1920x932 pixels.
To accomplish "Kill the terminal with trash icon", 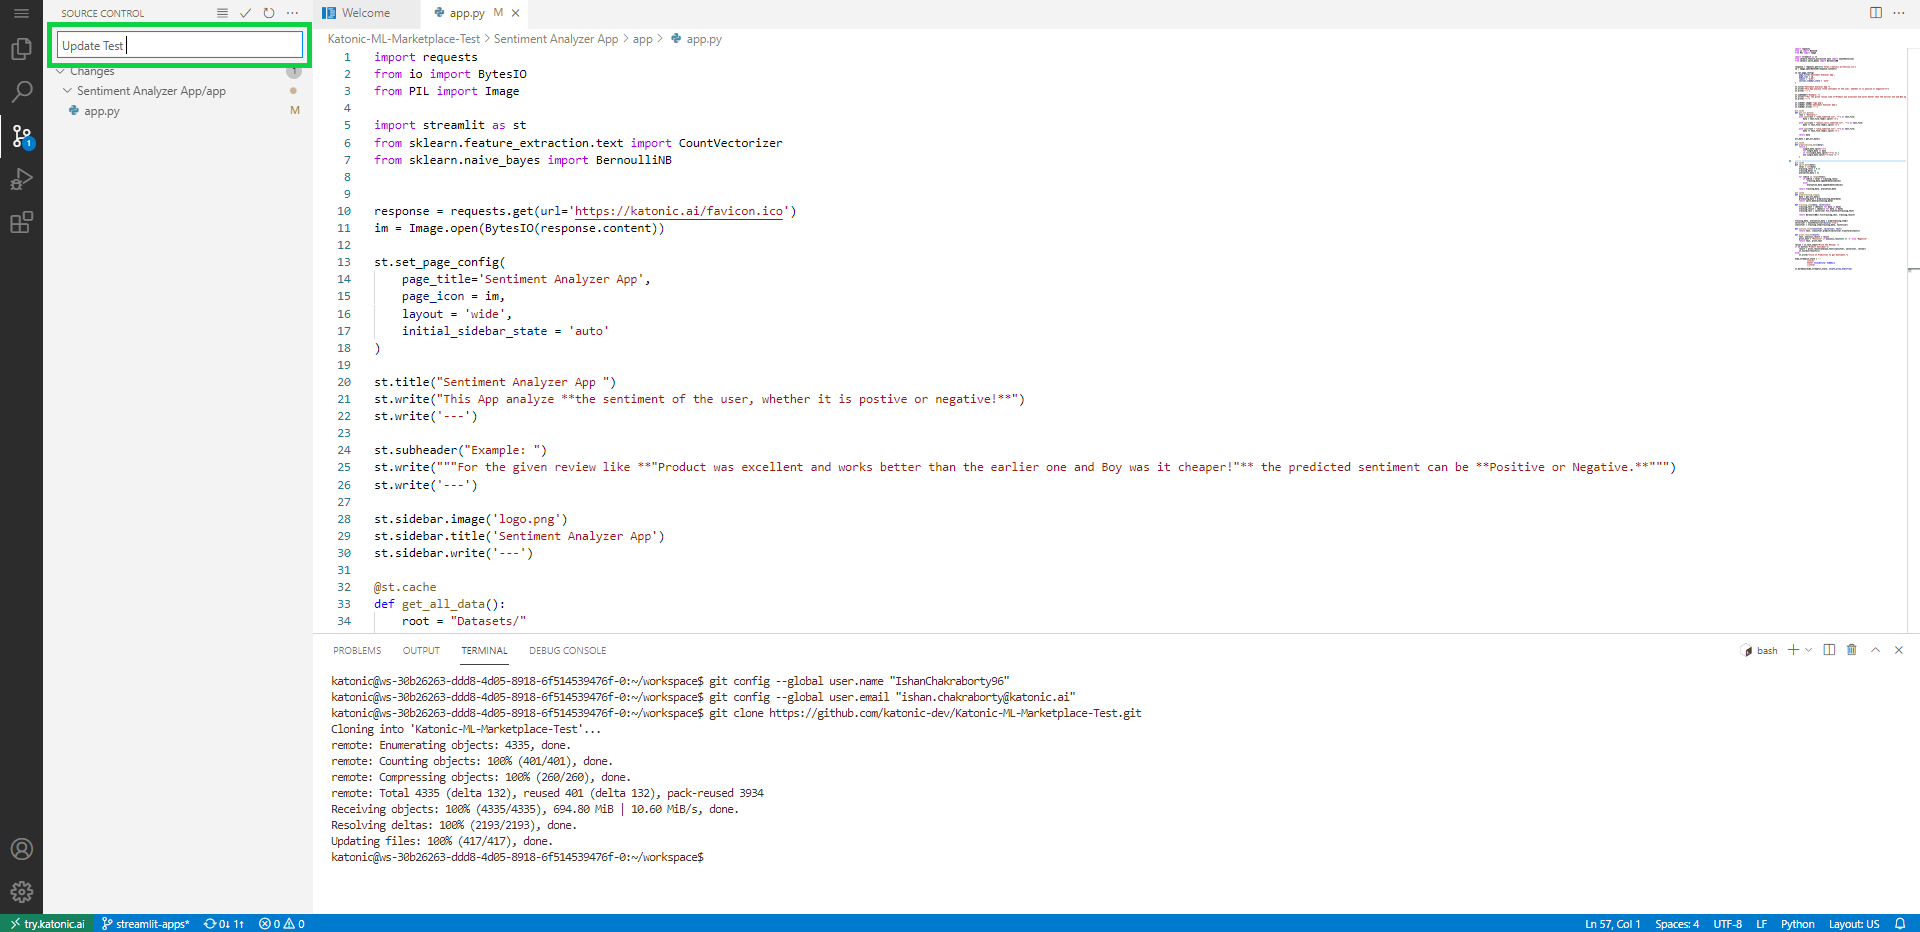I will tap(1852, 650).
